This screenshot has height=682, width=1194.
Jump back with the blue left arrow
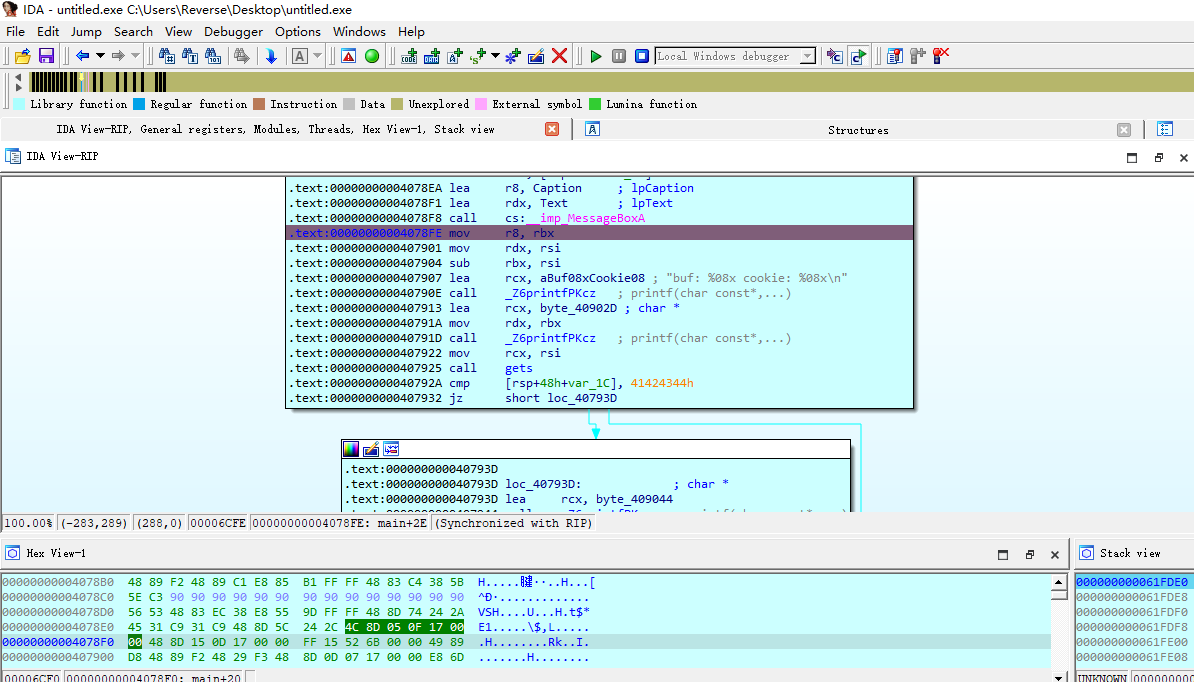point(82,56)
